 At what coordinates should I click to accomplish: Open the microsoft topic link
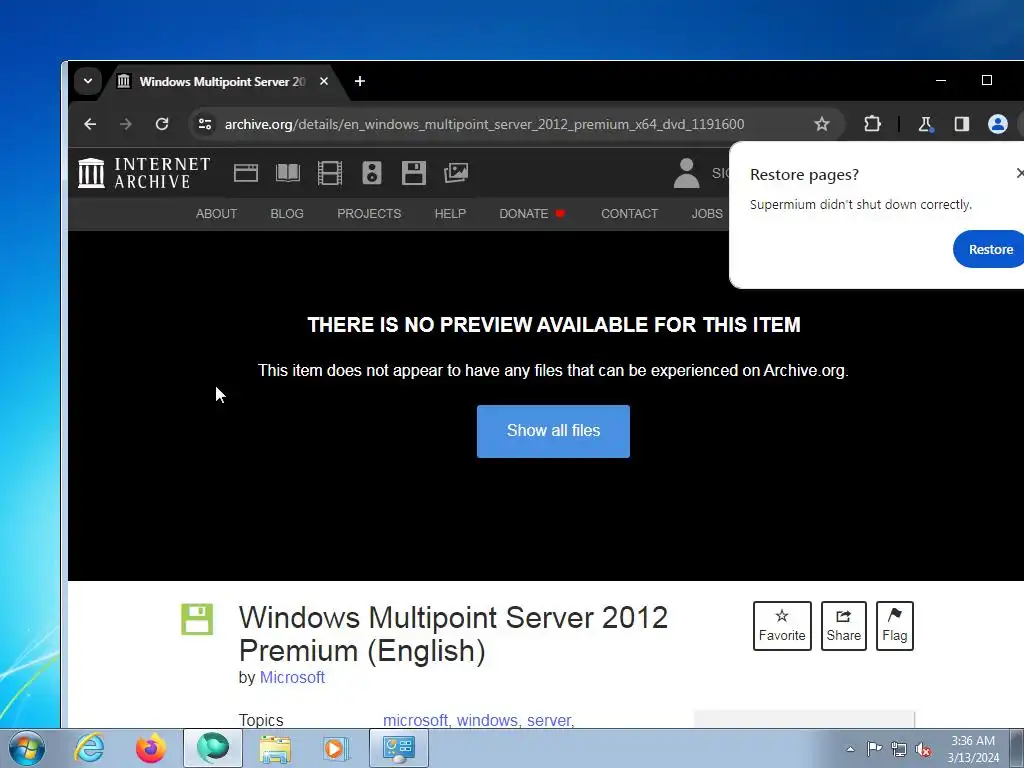click(415, 720)
